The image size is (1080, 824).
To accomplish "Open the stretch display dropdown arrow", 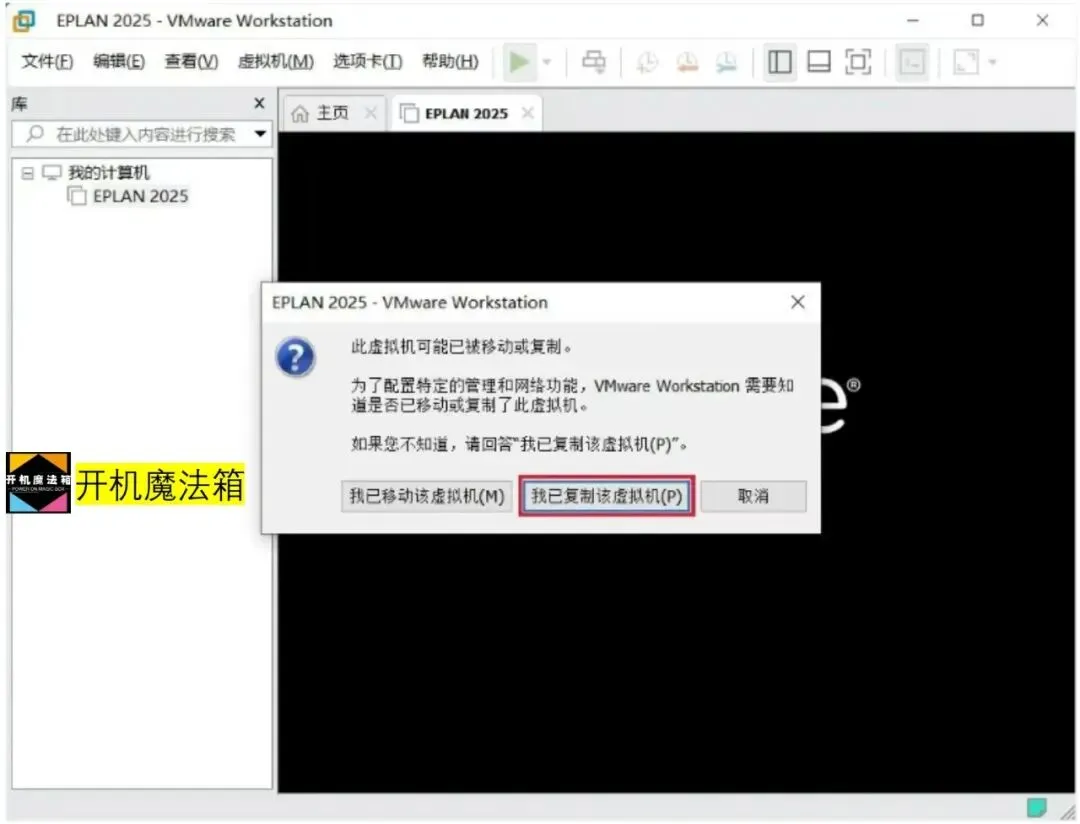I will [993, 62].
